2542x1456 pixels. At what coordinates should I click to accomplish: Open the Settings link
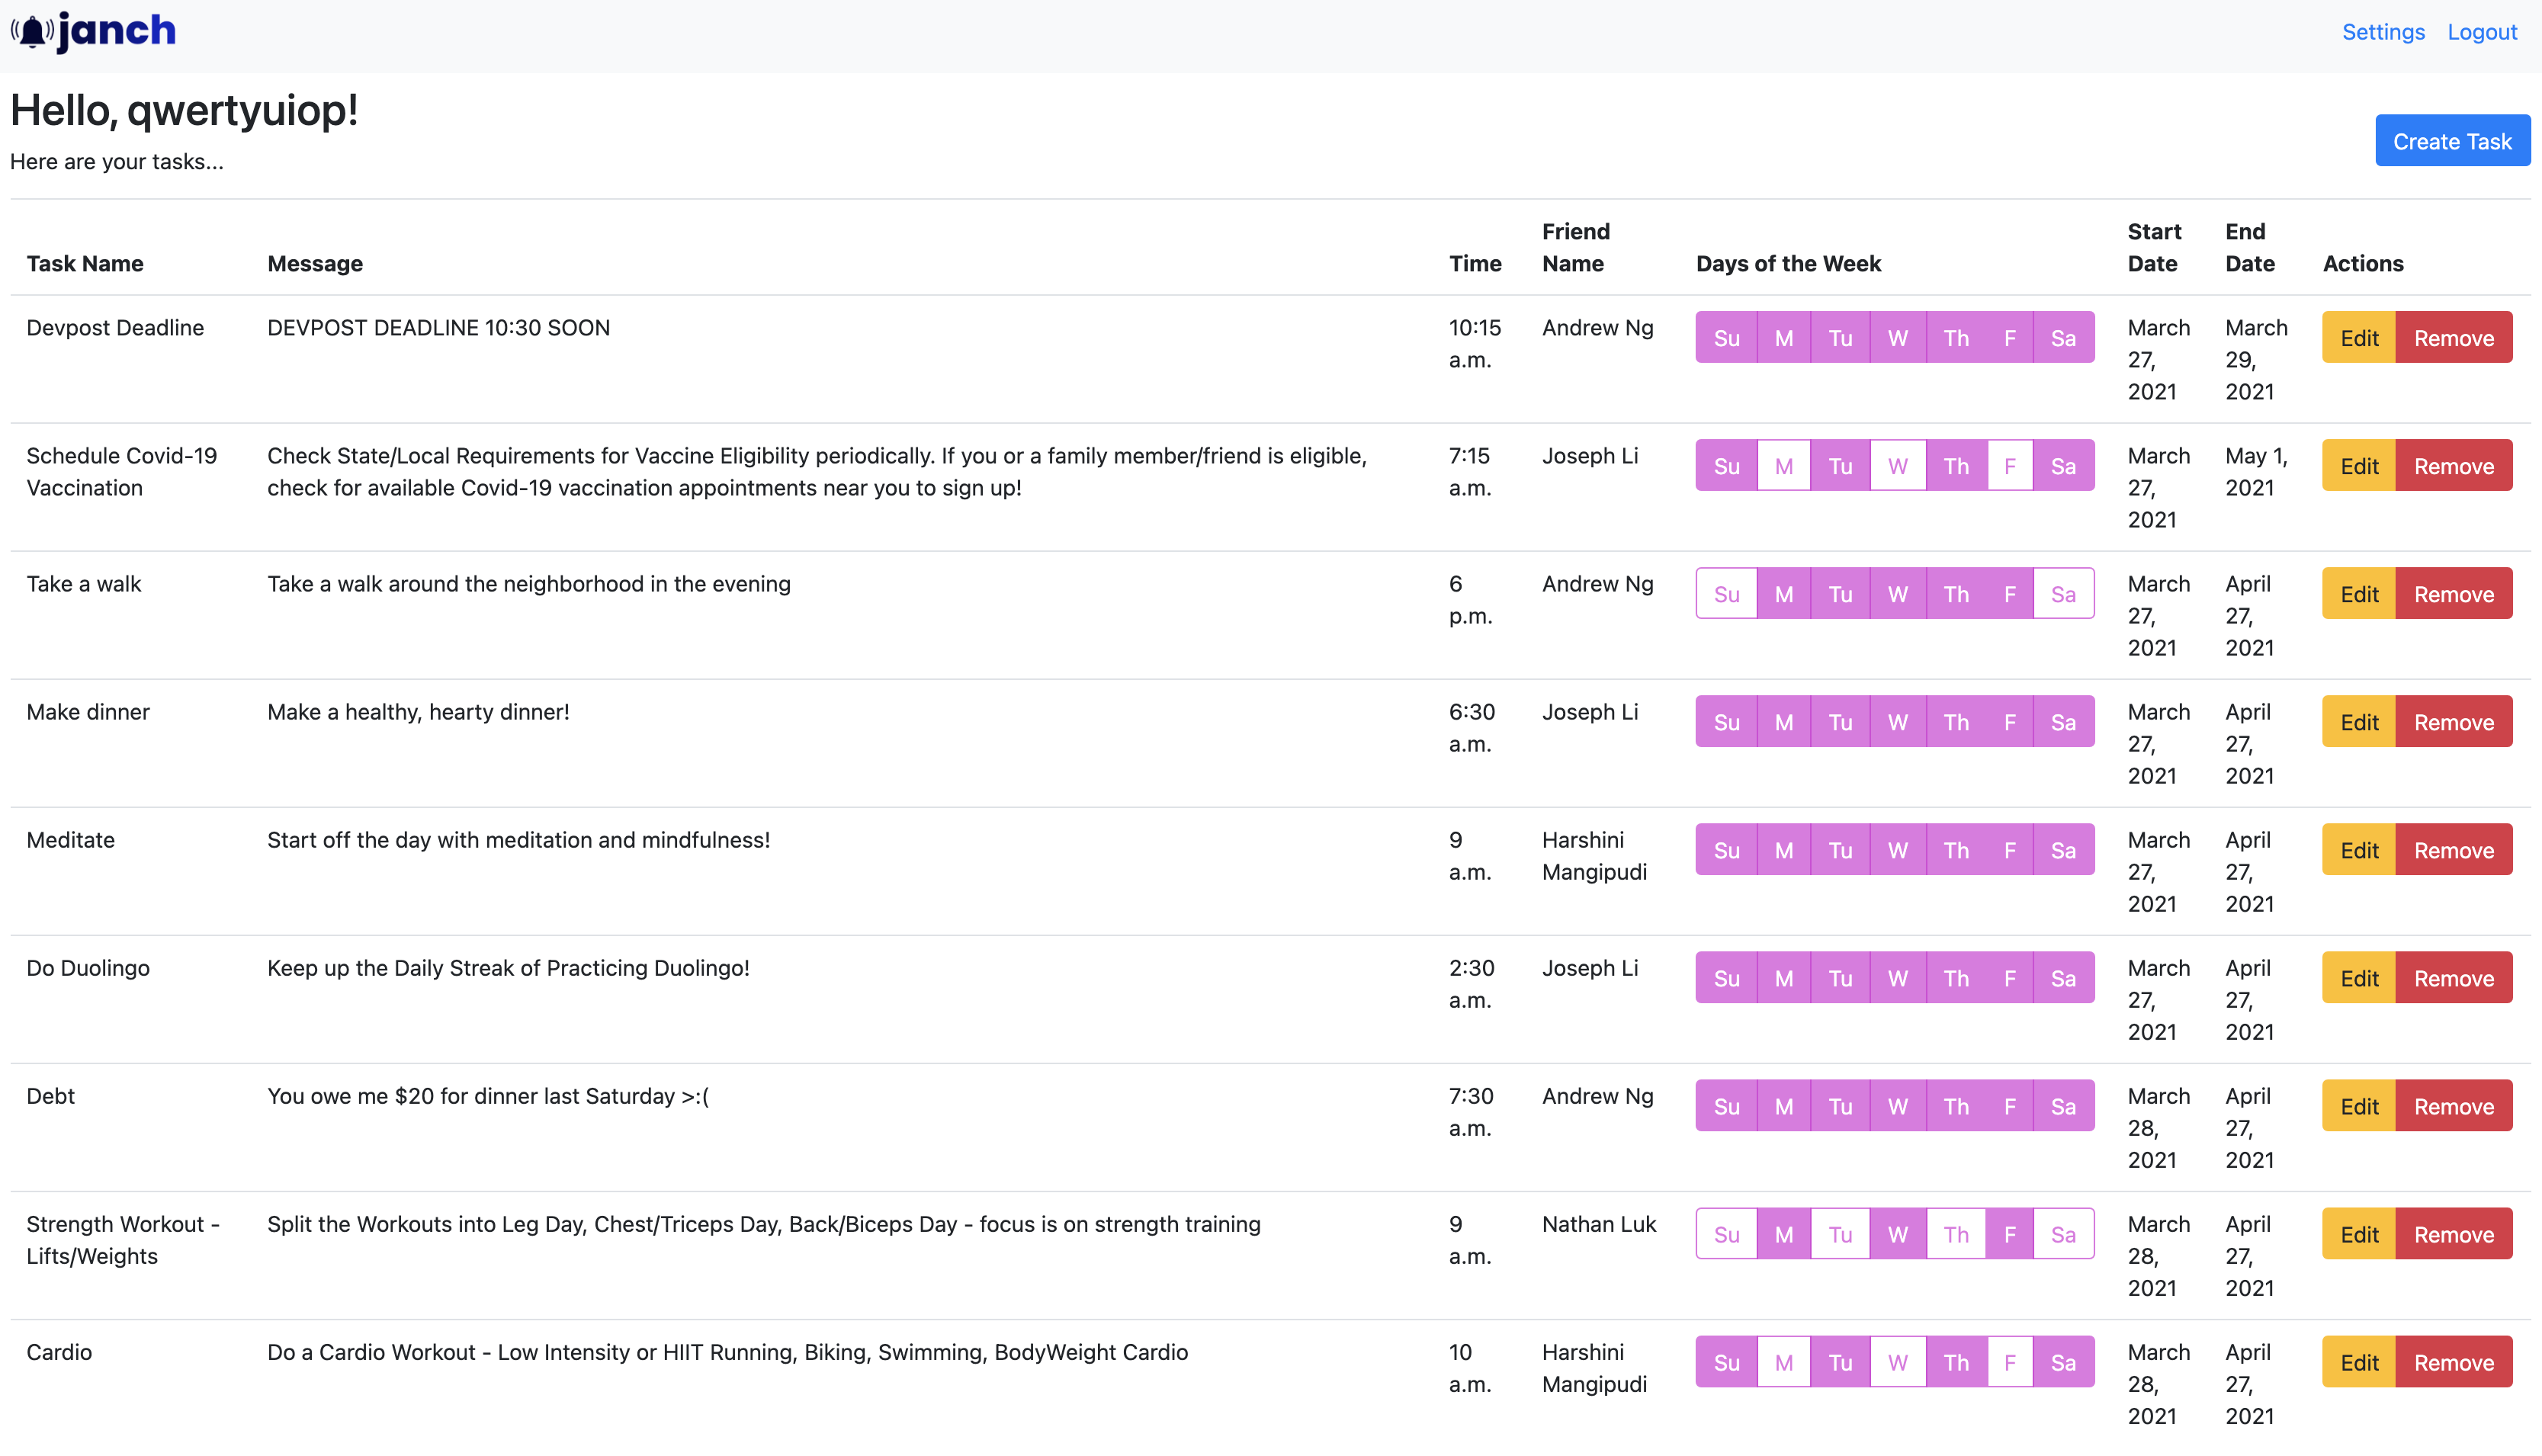pyautogui.click(x=2383, y=32)
